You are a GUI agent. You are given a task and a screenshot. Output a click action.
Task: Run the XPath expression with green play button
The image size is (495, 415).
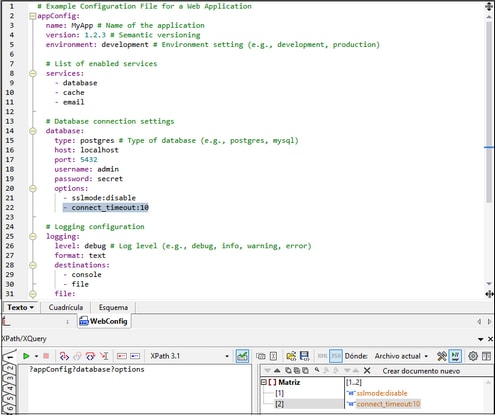[x=26, y=356]
